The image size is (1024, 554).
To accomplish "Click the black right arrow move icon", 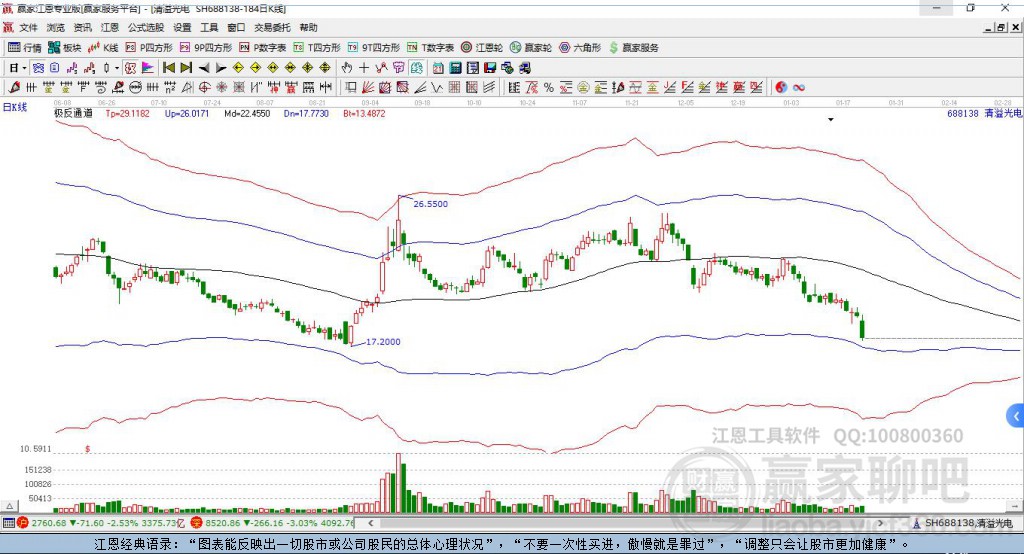I will tap(221, 68).
